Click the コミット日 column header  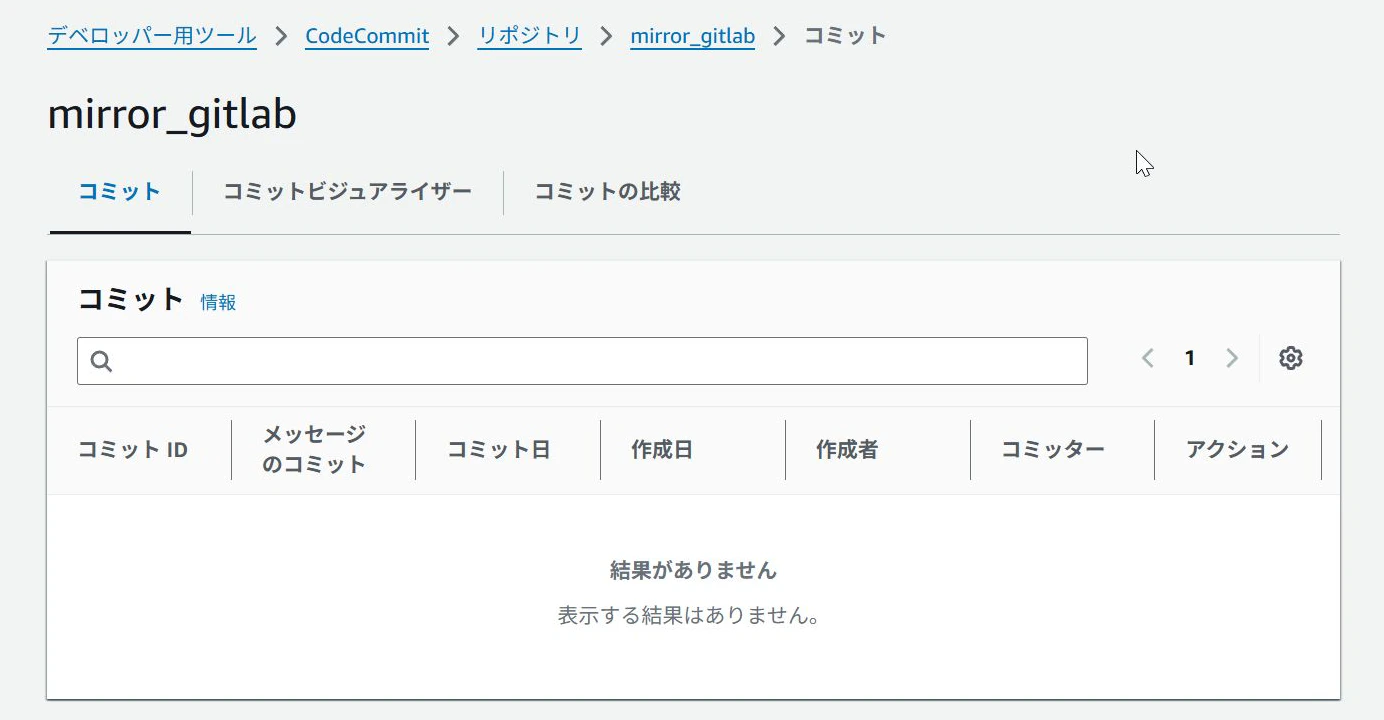click(x=498, y=450)
